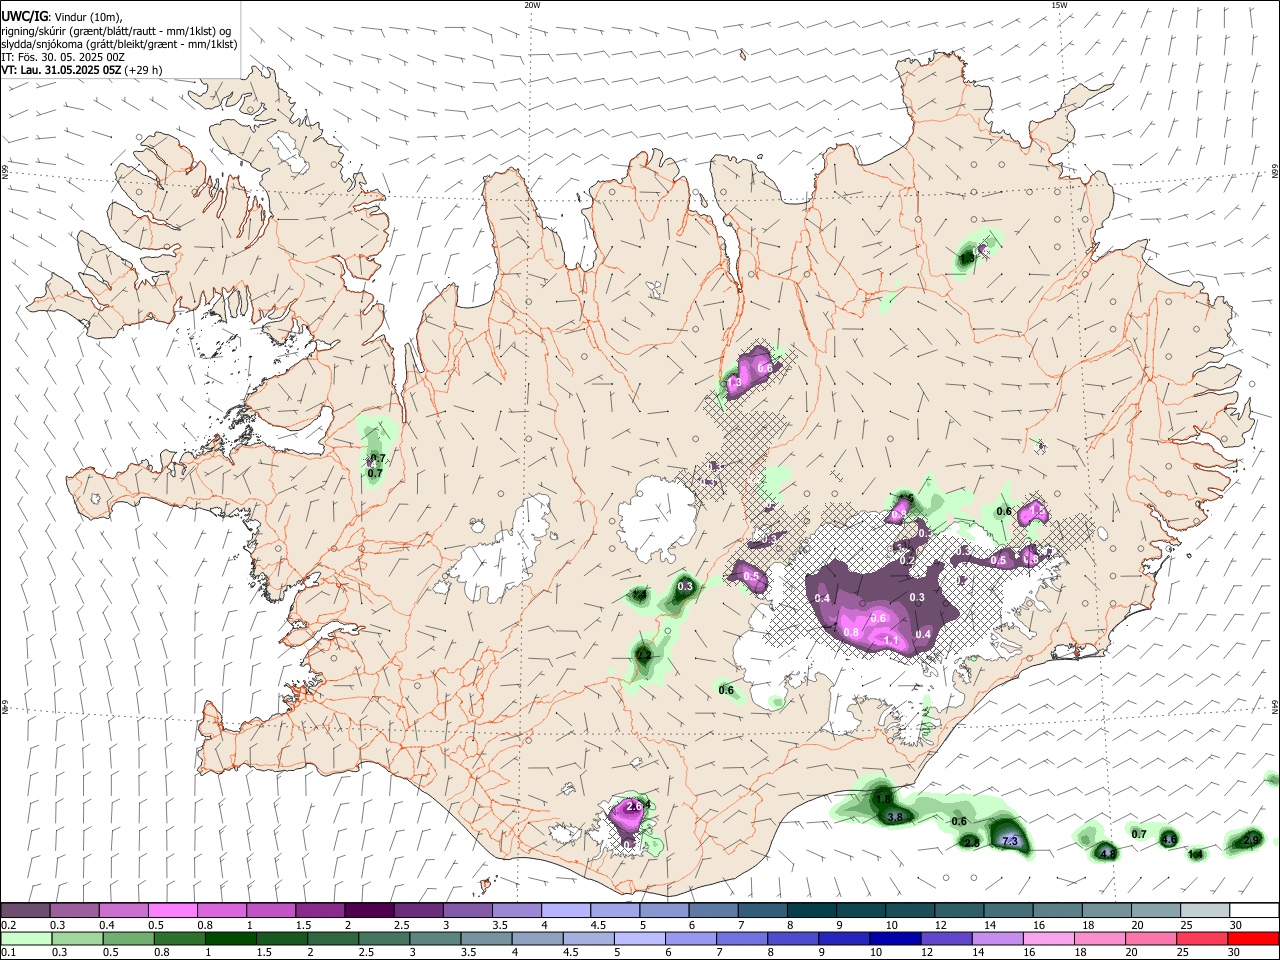Click the navy blue 10 rain legend swatch
This screenshot has height=960, width=1280.
click(x=894, y=938)
